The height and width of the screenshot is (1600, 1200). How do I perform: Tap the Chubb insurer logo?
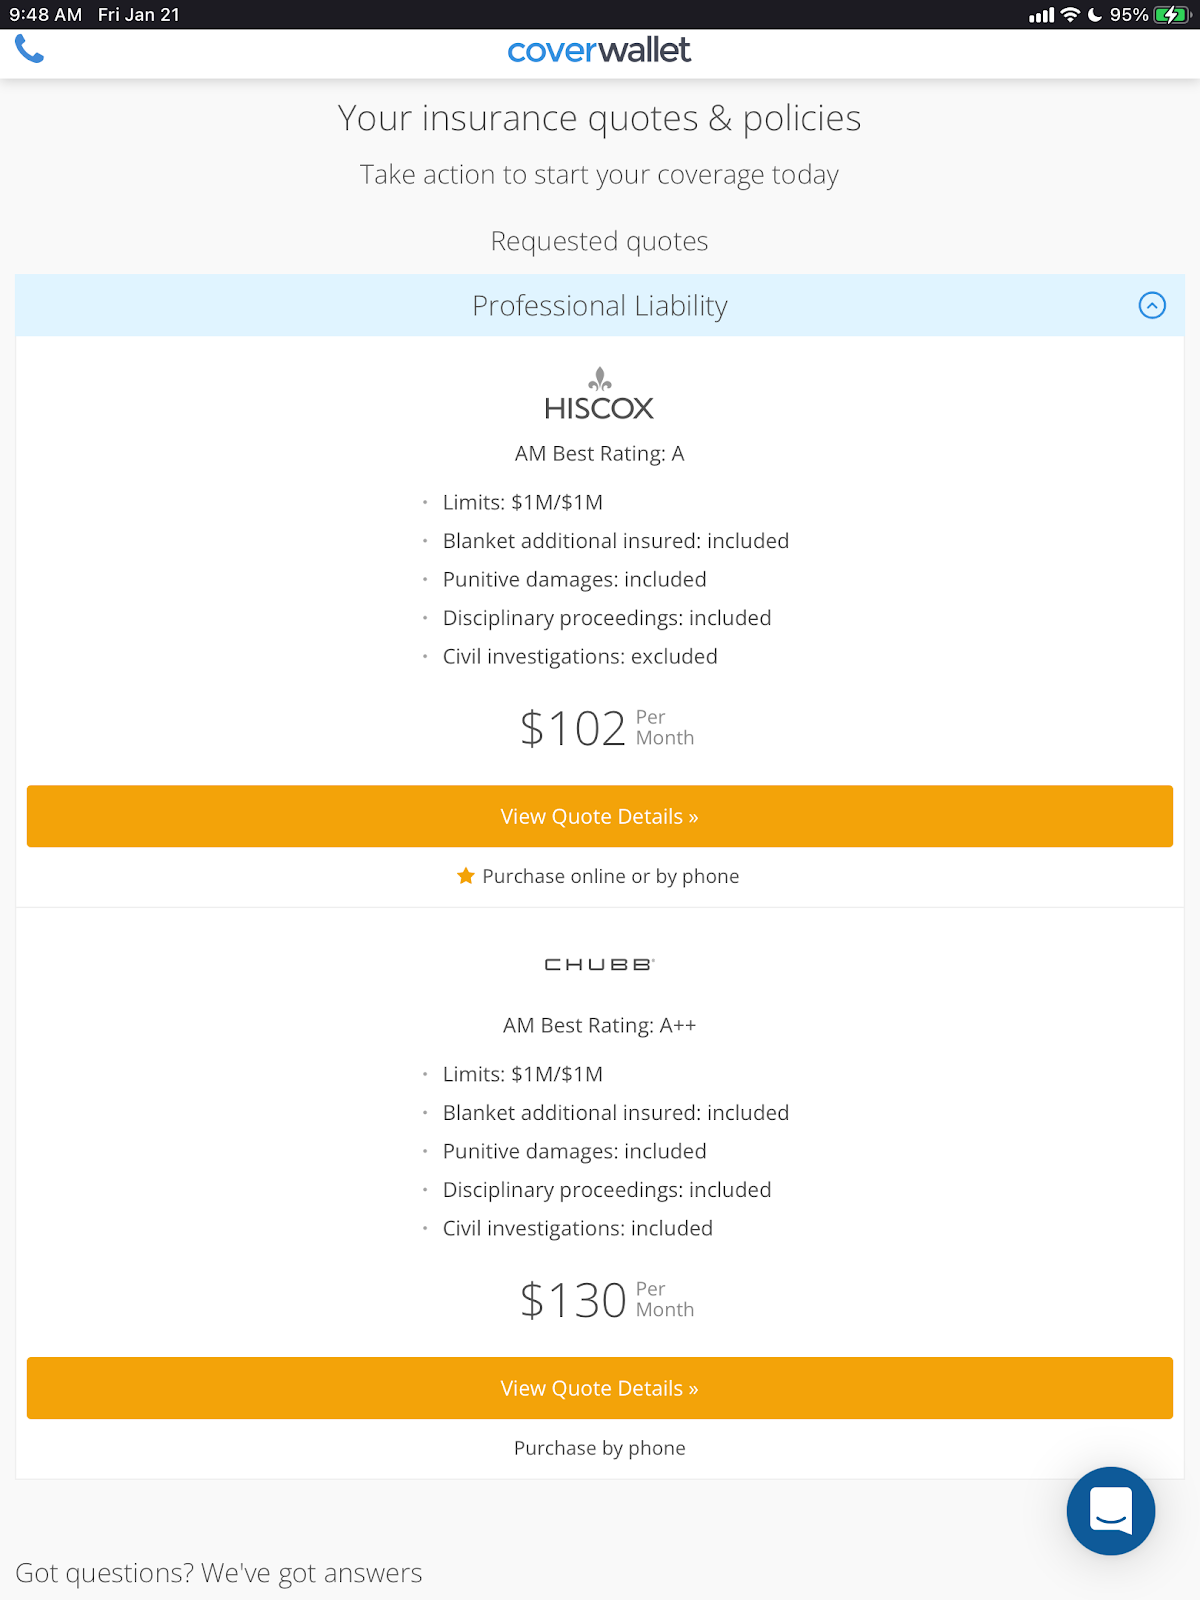[x=599, y=964]
